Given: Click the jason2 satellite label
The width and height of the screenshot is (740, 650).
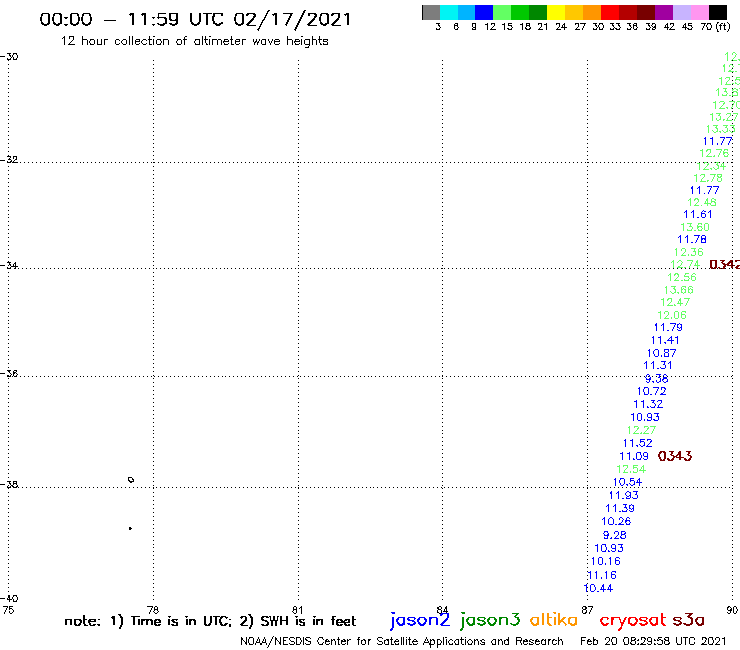Looking at the screenshot, I should pyautogui.click(x=420, y=620).
